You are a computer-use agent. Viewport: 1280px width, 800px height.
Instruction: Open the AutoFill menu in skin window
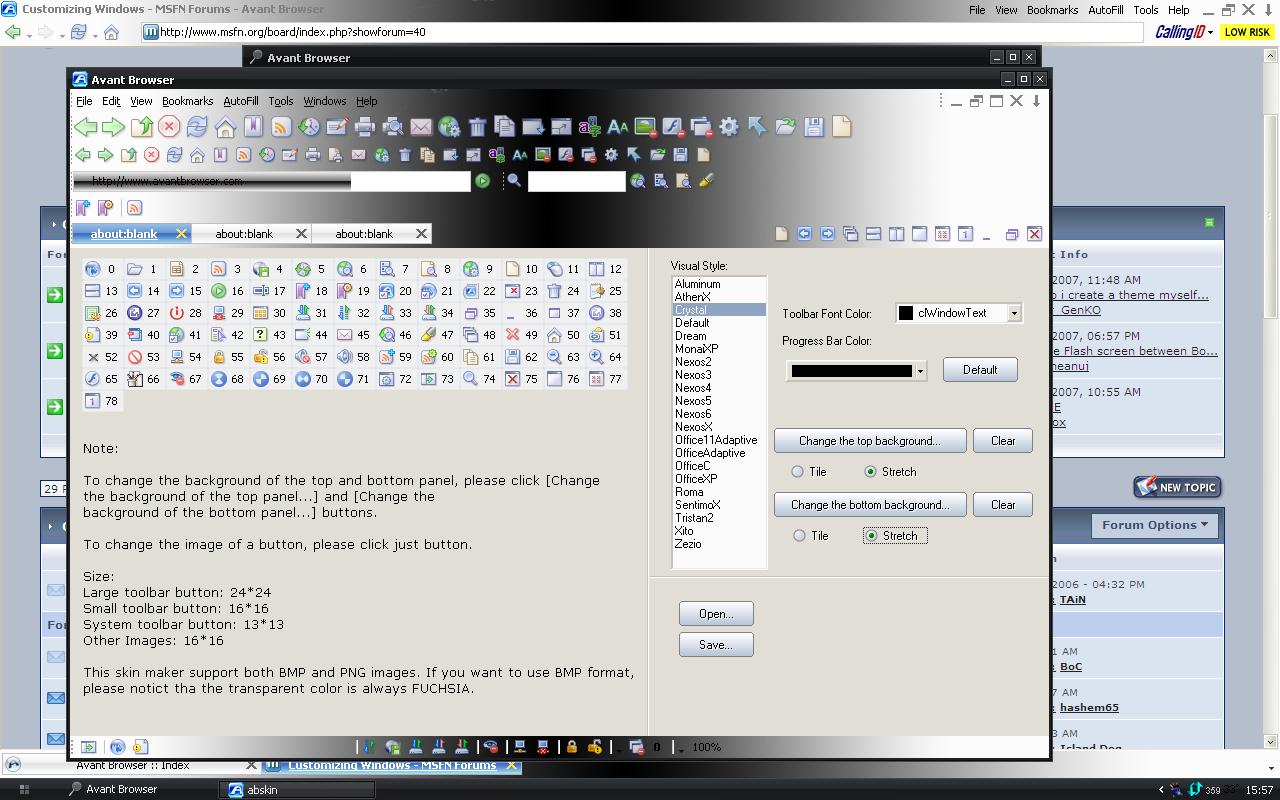coord(241,101)
